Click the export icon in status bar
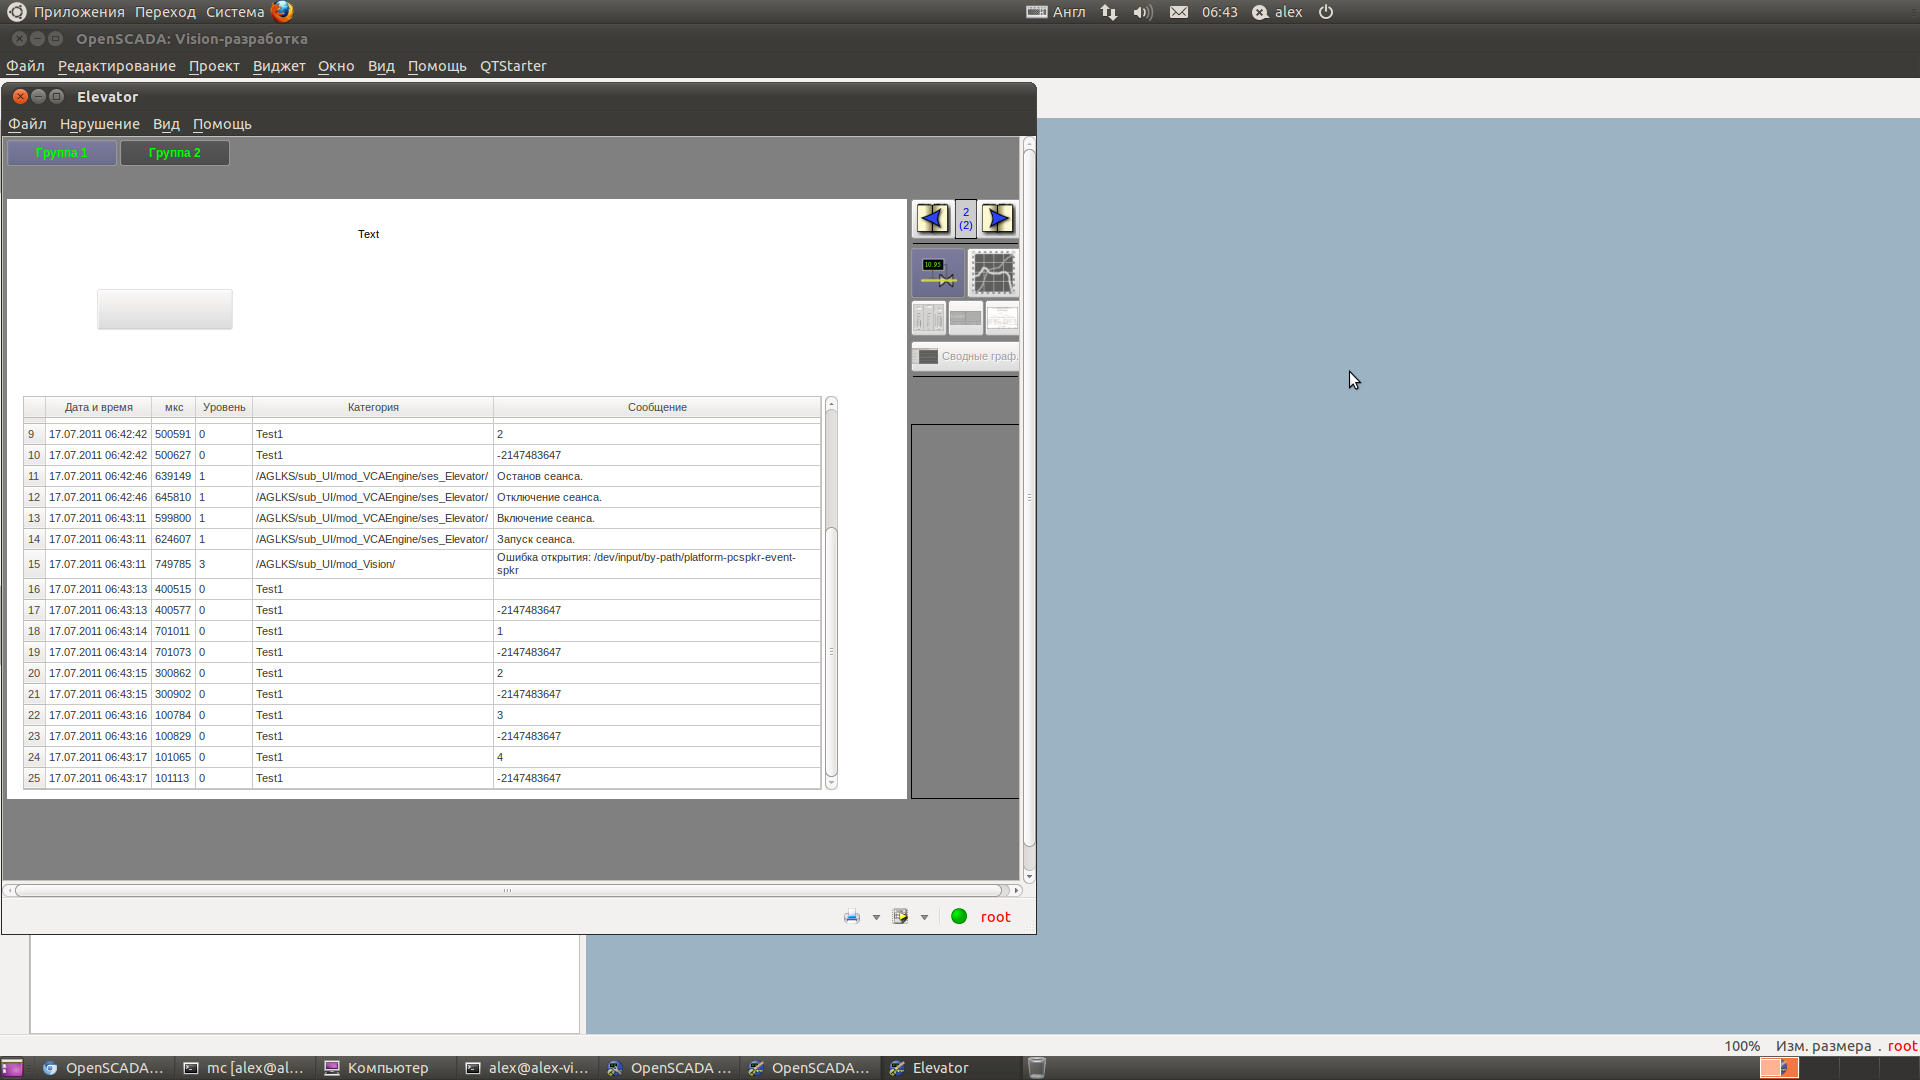The height and width of the screenshot is (1080, 1920). [900, 917]
